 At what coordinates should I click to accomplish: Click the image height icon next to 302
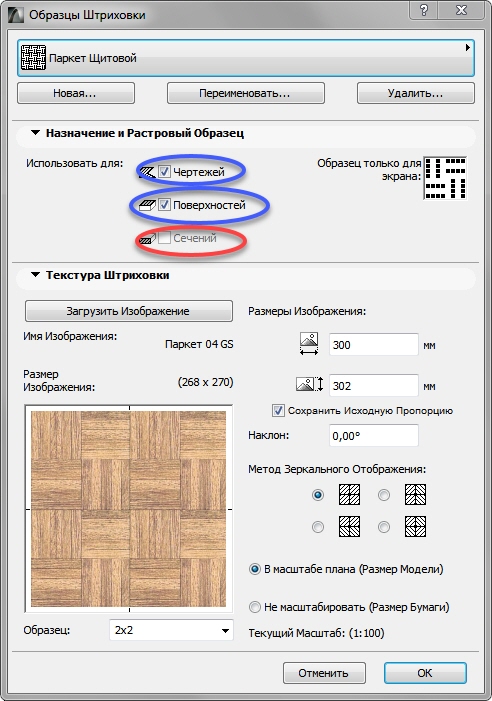pos(310,384)
